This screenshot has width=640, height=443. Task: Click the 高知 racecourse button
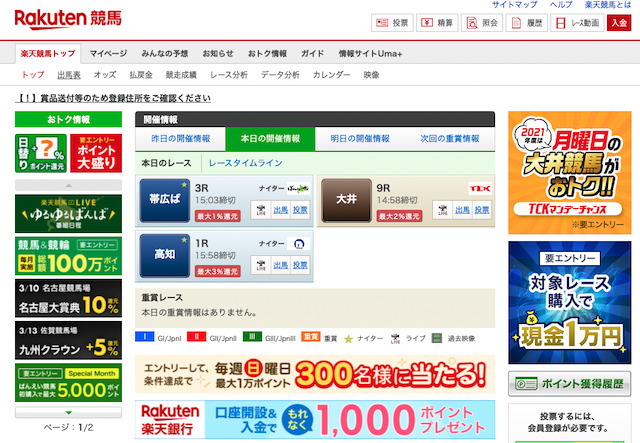click(x=164, y=255)
